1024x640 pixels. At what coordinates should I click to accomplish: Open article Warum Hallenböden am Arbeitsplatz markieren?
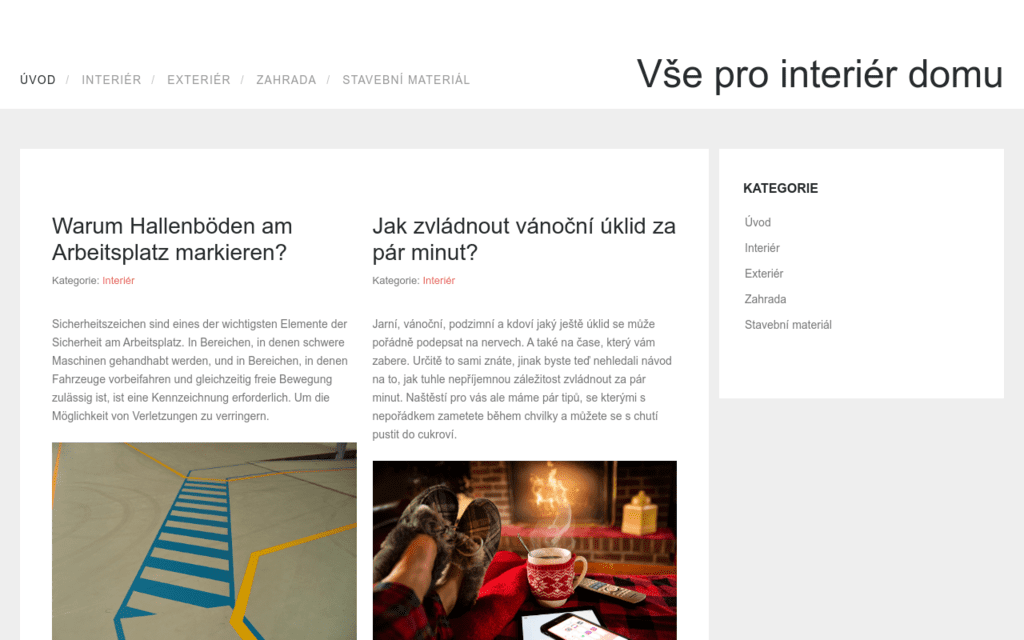172,239
